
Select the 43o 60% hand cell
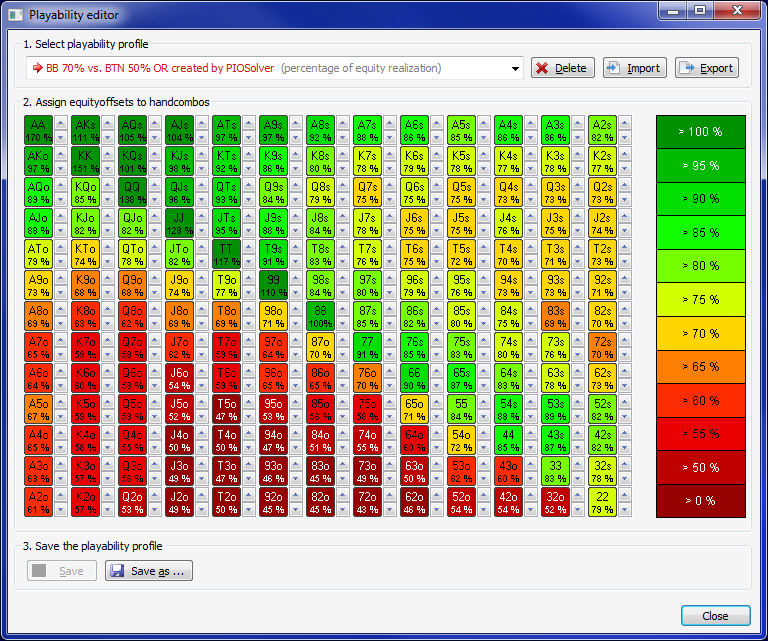(508, 471)
